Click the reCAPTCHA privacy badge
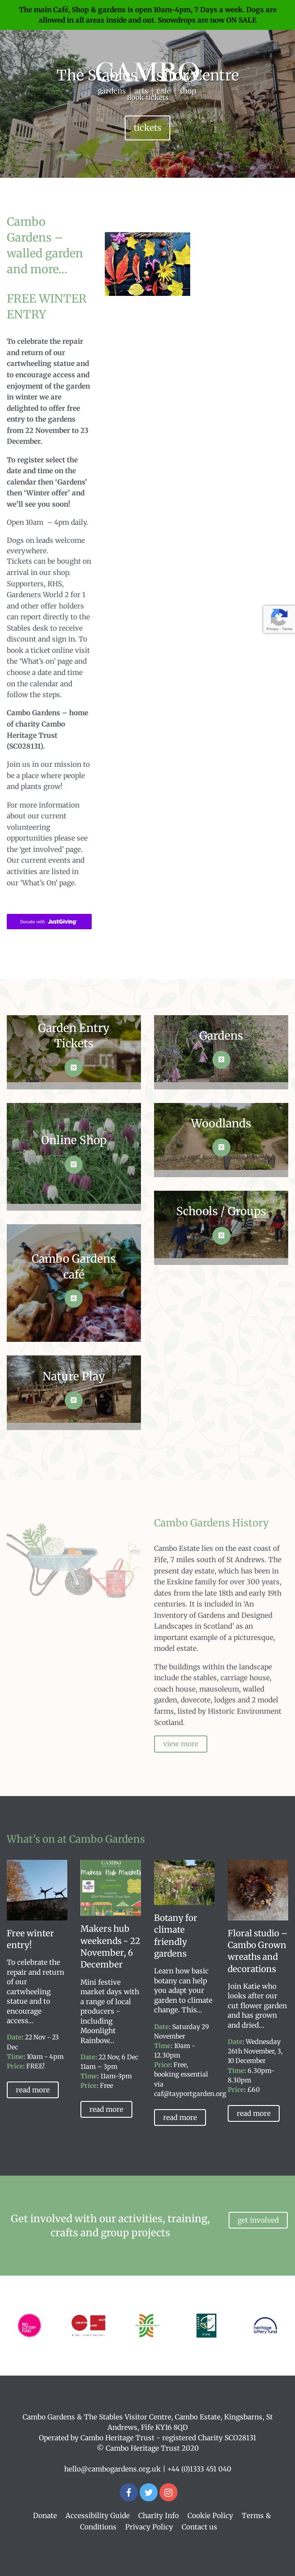Viewport: 295px width, 2576px height. [x=279, y=619]
